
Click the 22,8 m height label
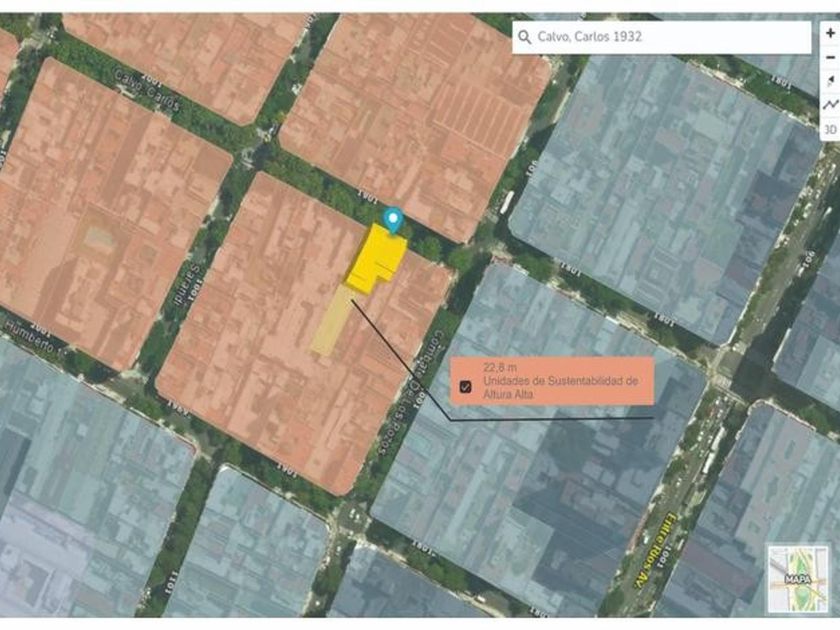coord(502,366)
